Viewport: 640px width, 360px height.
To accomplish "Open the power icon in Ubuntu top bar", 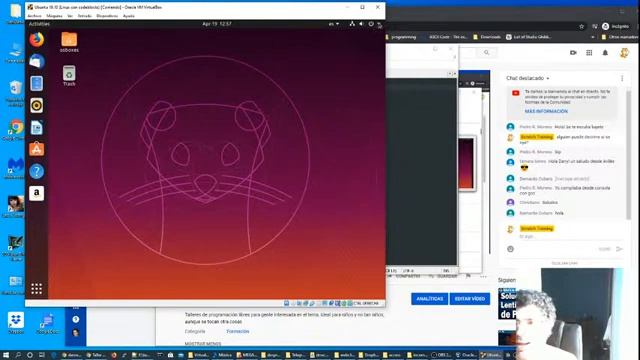I will click(371, 24).
